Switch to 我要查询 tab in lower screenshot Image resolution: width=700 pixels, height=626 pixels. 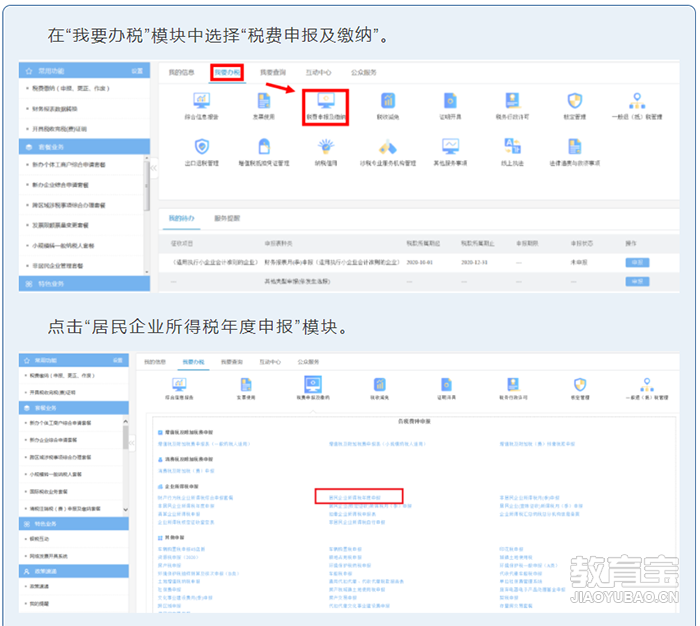tap(232, 362)
